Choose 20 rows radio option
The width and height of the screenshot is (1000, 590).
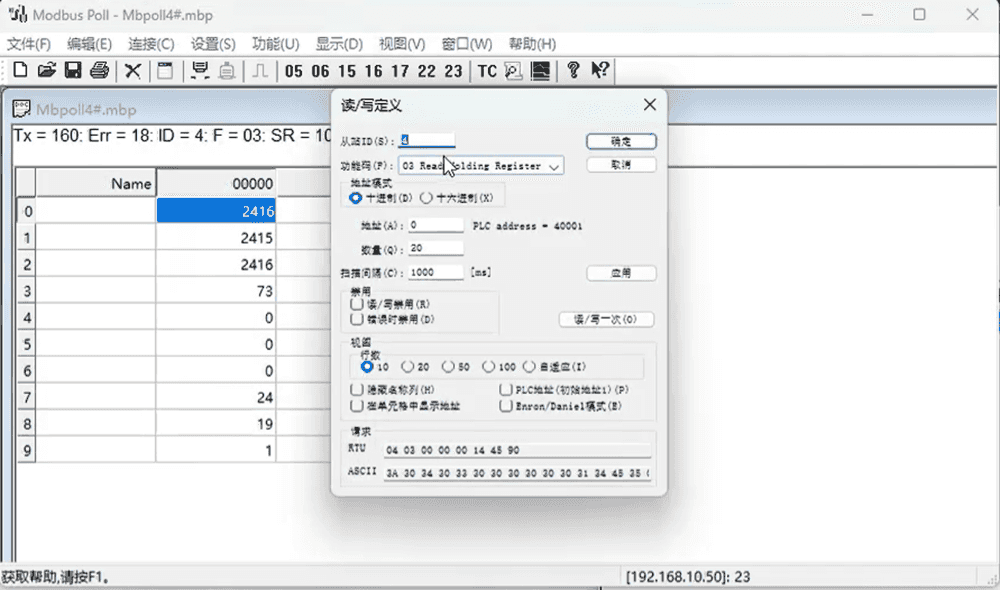coord(408,367)
